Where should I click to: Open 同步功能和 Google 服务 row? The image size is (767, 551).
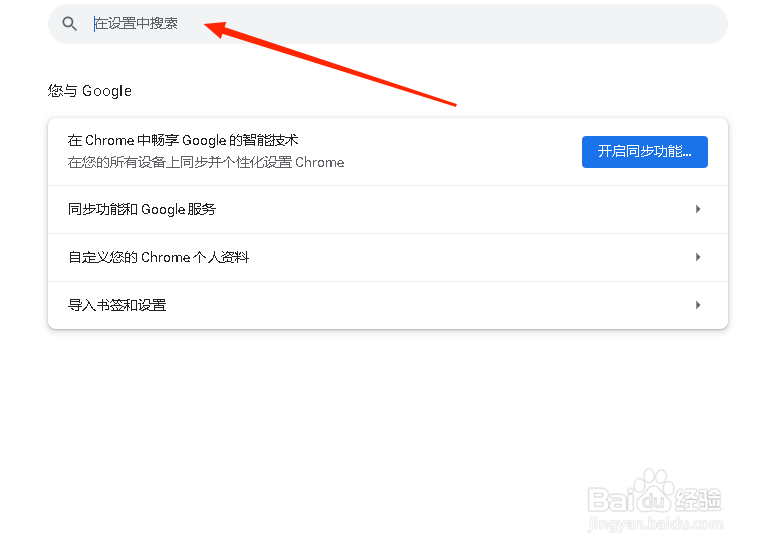pos(388,209)
